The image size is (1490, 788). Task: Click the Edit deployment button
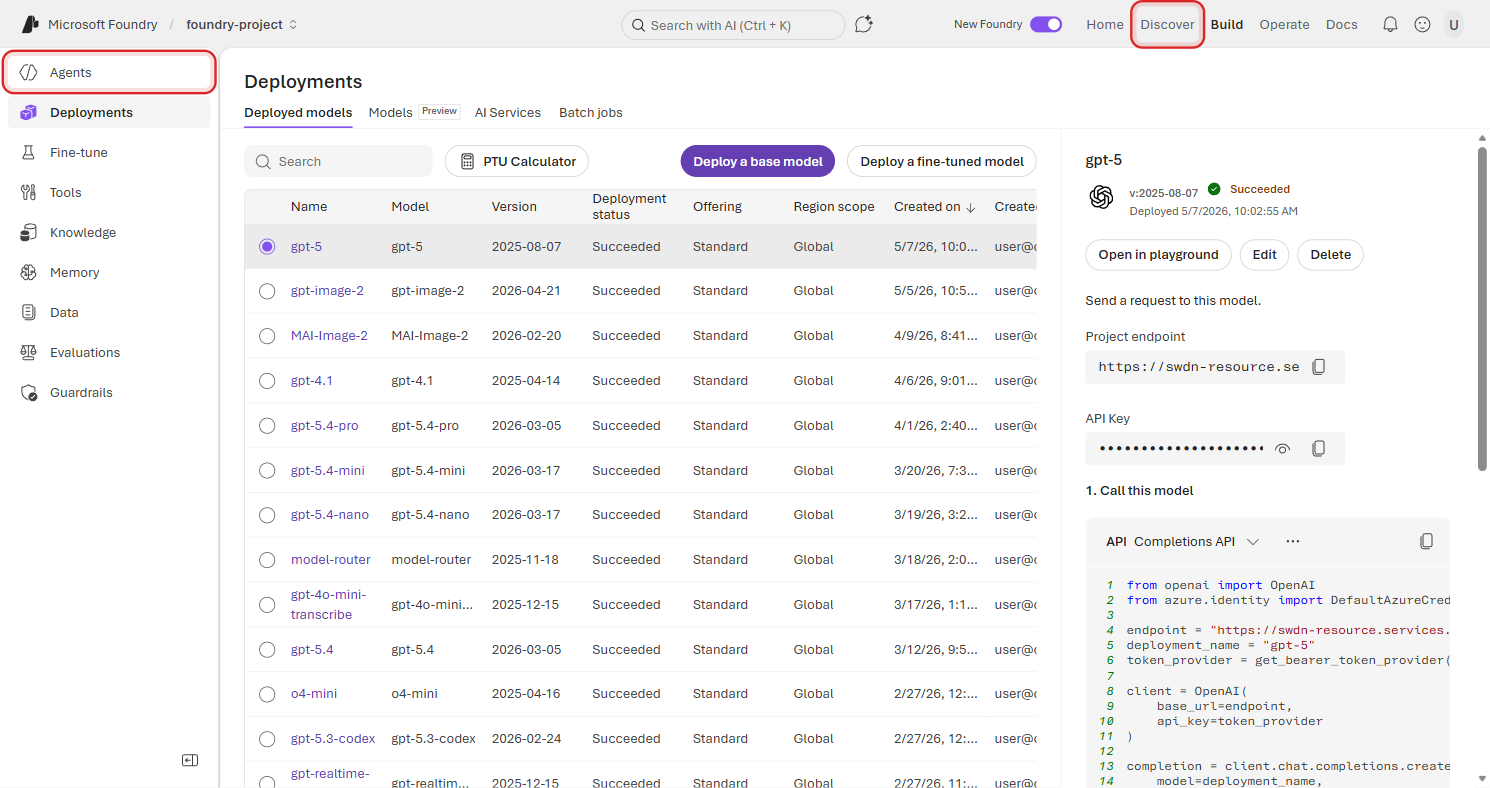[x=1265, y=254]
